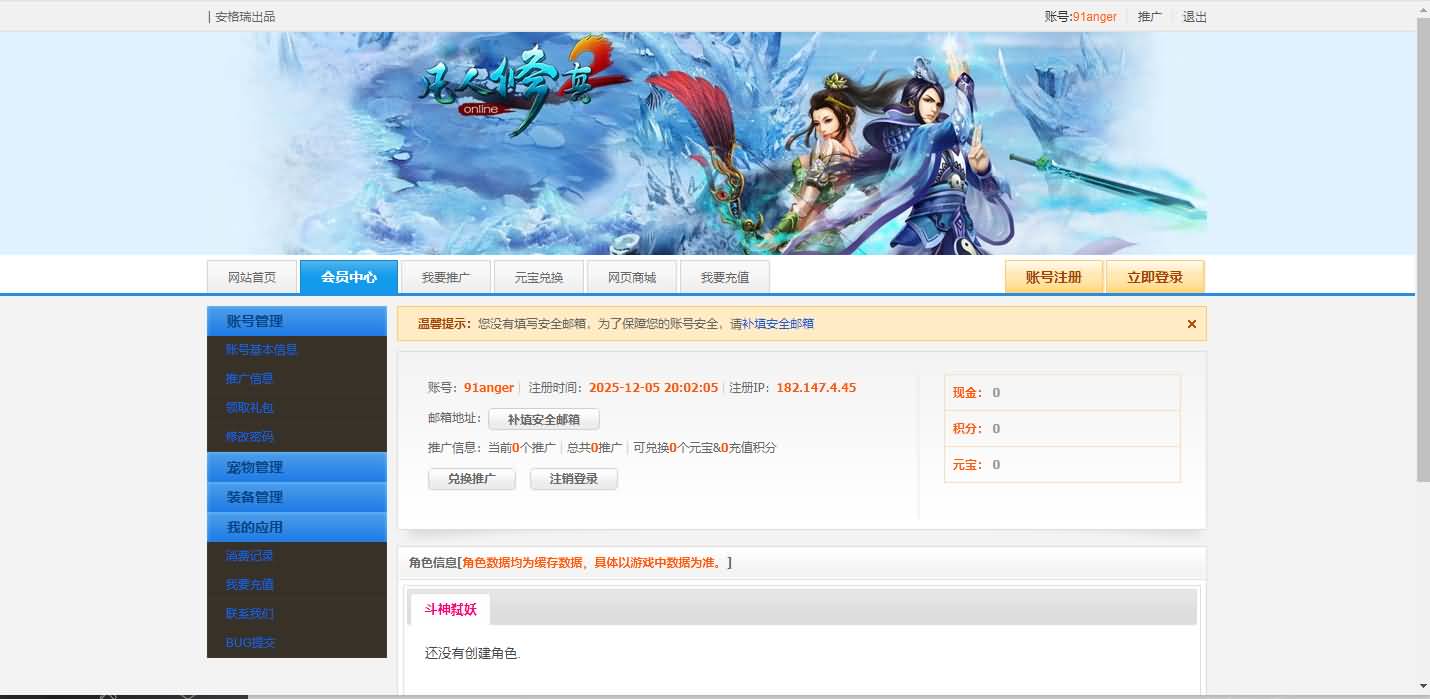The image size is (1430, 699).
Task: Go to the 元宝兑换 nav tab
Action: coord(539,277)
